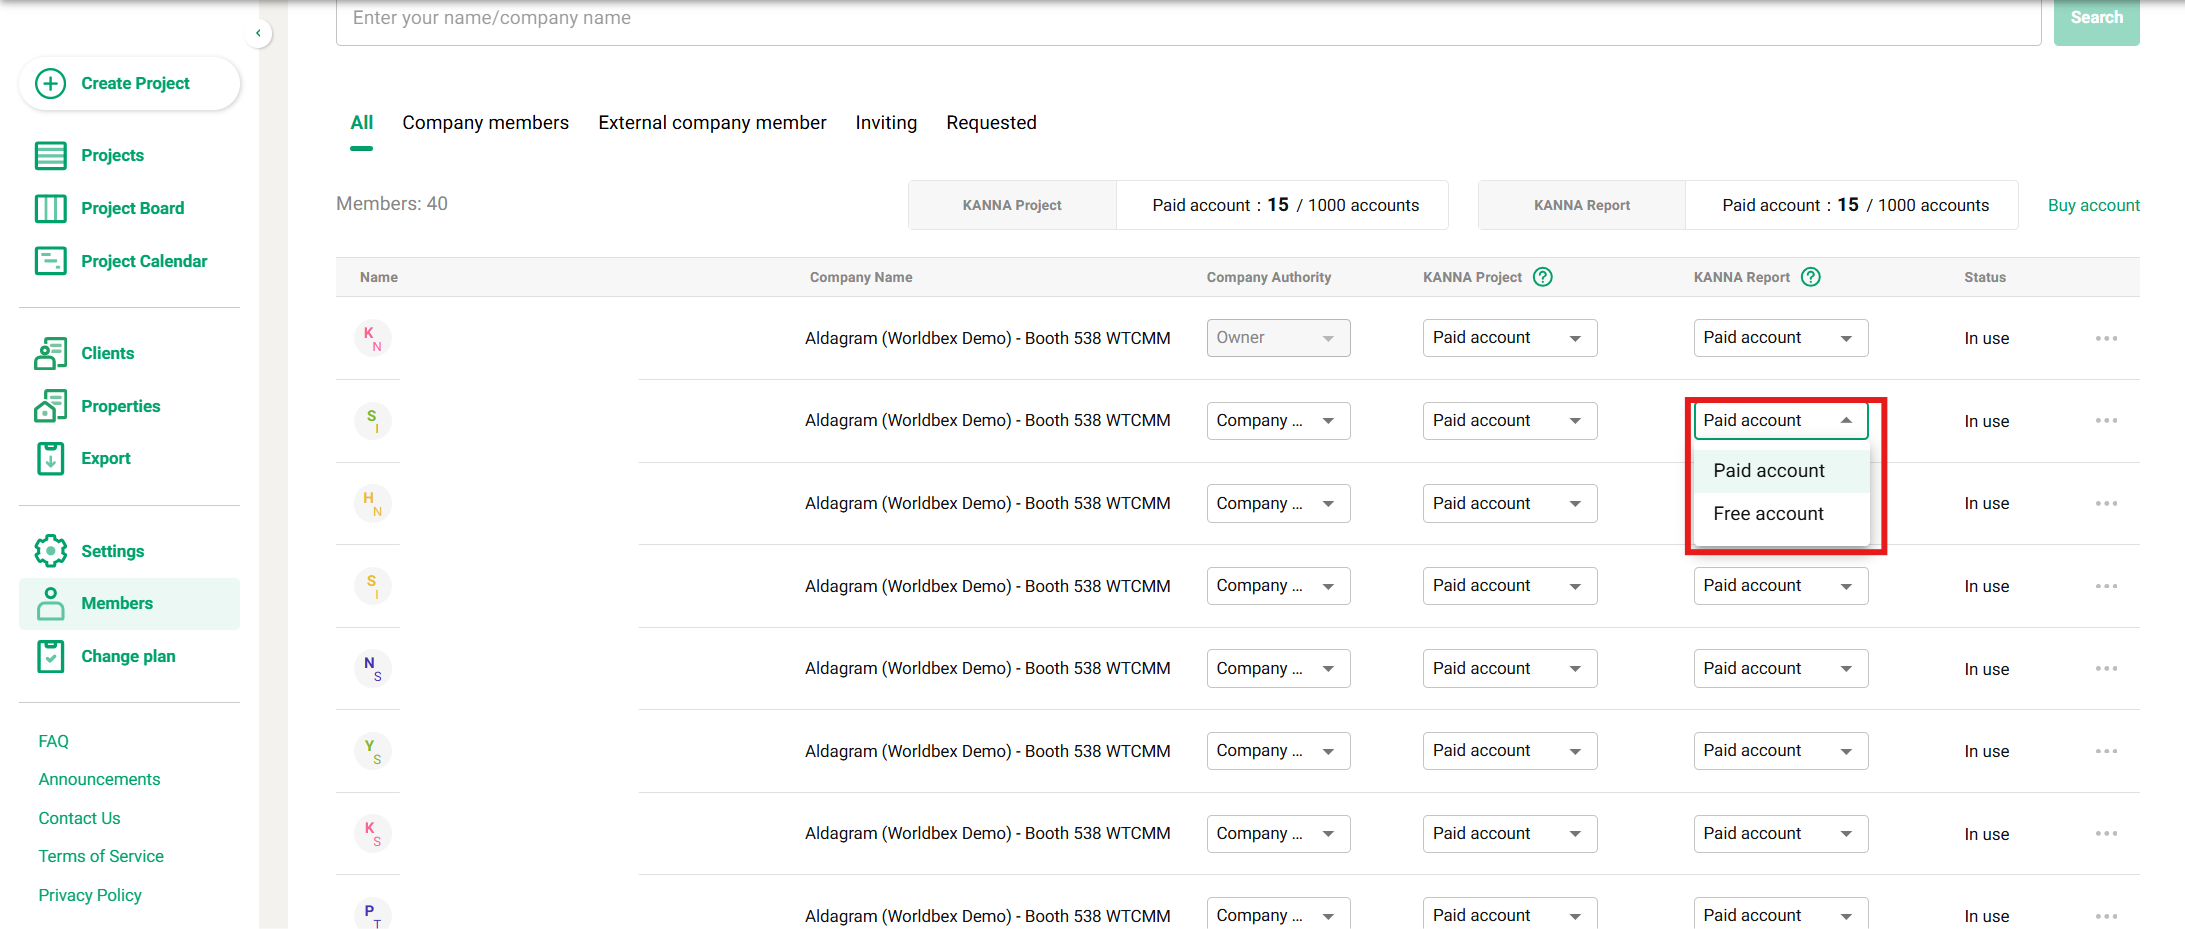Click help icon beside KANNA Project header
The width and height of the screenshot is (2185, 929).
[x=1543, y=277]
